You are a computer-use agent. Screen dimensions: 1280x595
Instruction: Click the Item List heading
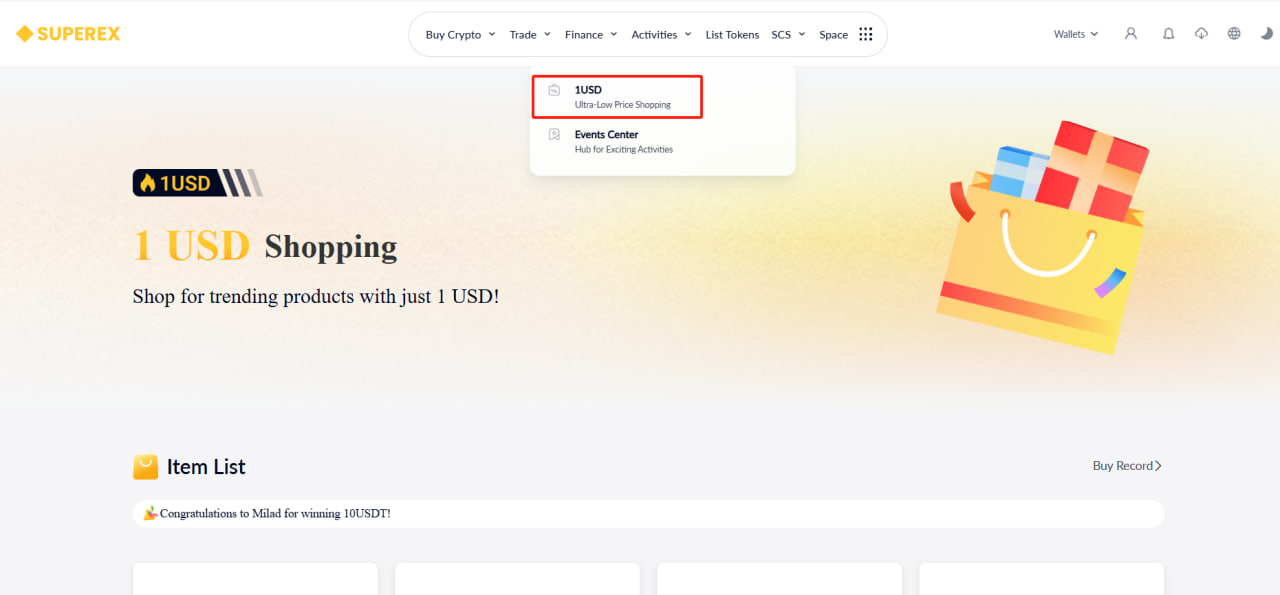tap(206, 467)
